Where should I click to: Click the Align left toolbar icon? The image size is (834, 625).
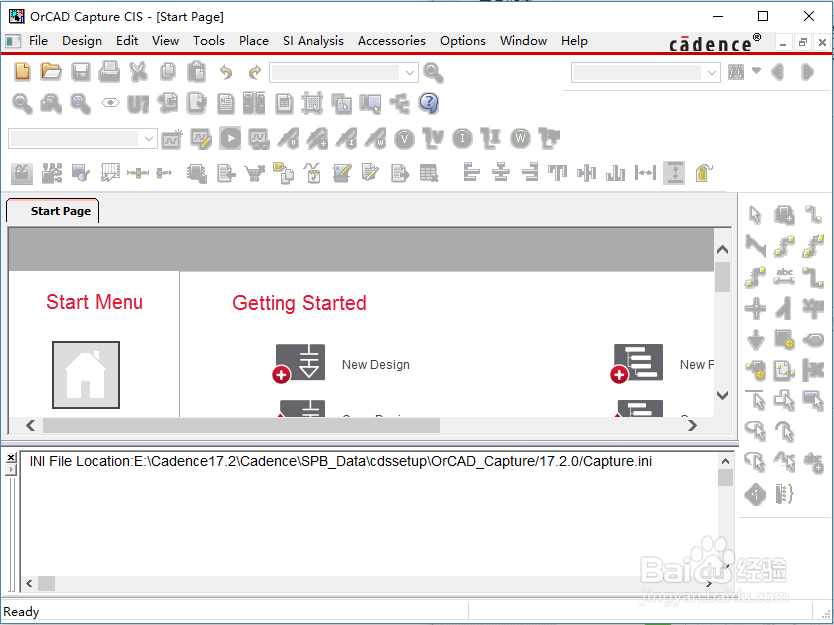pos(471,172)
